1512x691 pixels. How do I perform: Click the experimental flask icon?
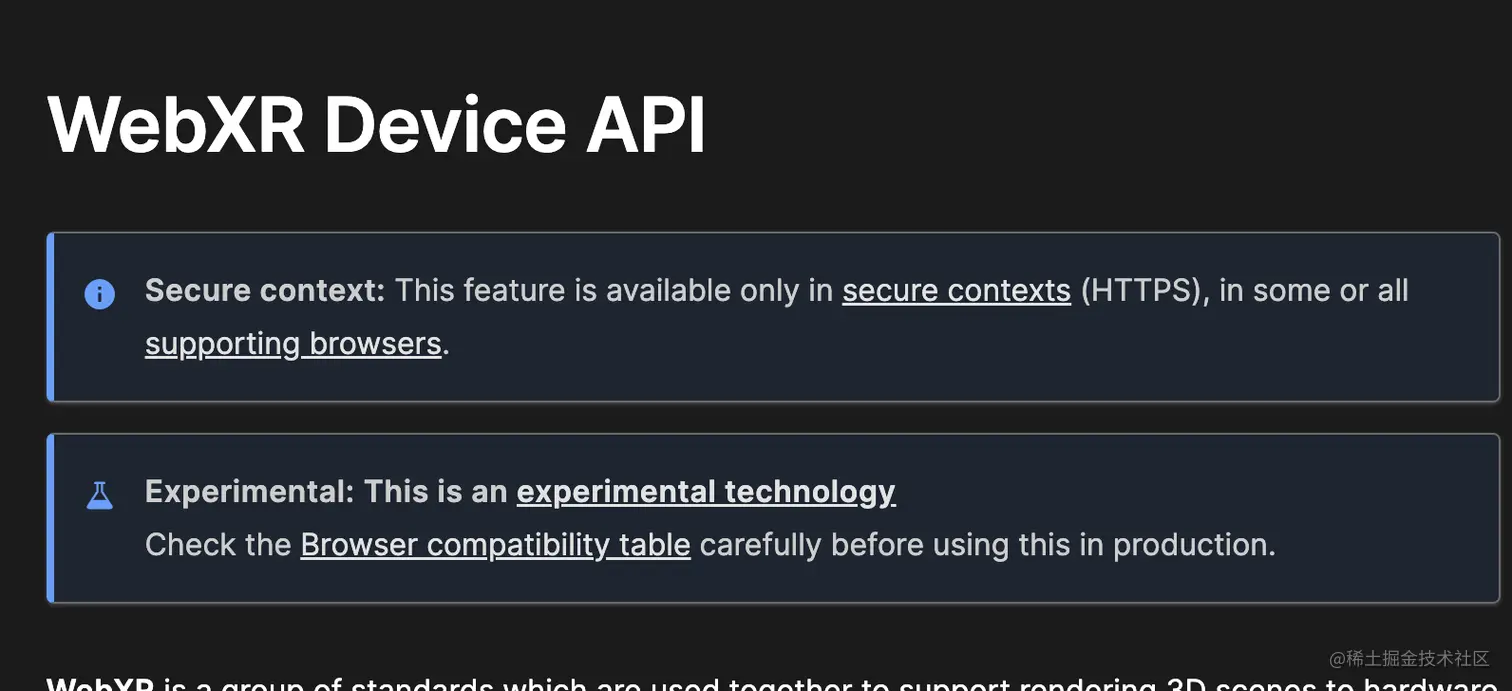coord(99,495)
